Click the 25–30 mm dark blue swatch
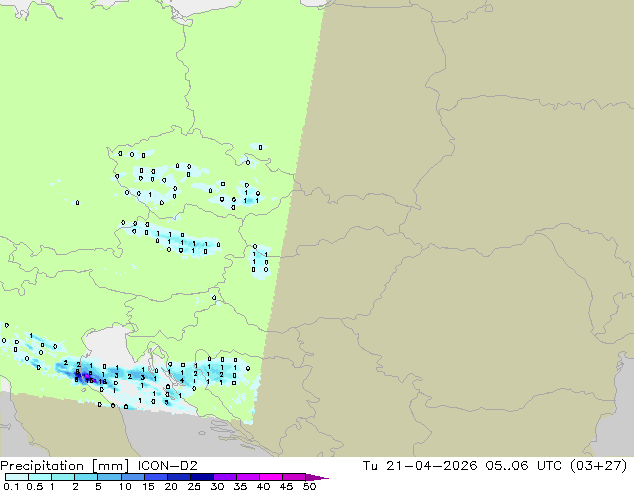This screenshot has width=634, height=490. click(x=201, y=477)
